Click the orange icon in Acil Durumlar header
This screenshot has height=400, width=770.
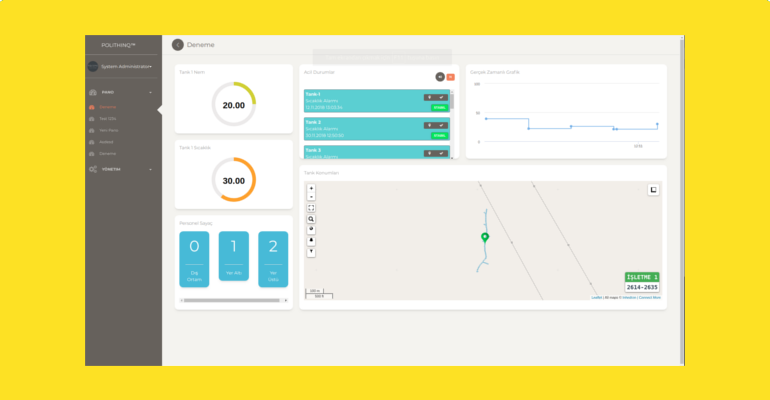tap(450, 76)
